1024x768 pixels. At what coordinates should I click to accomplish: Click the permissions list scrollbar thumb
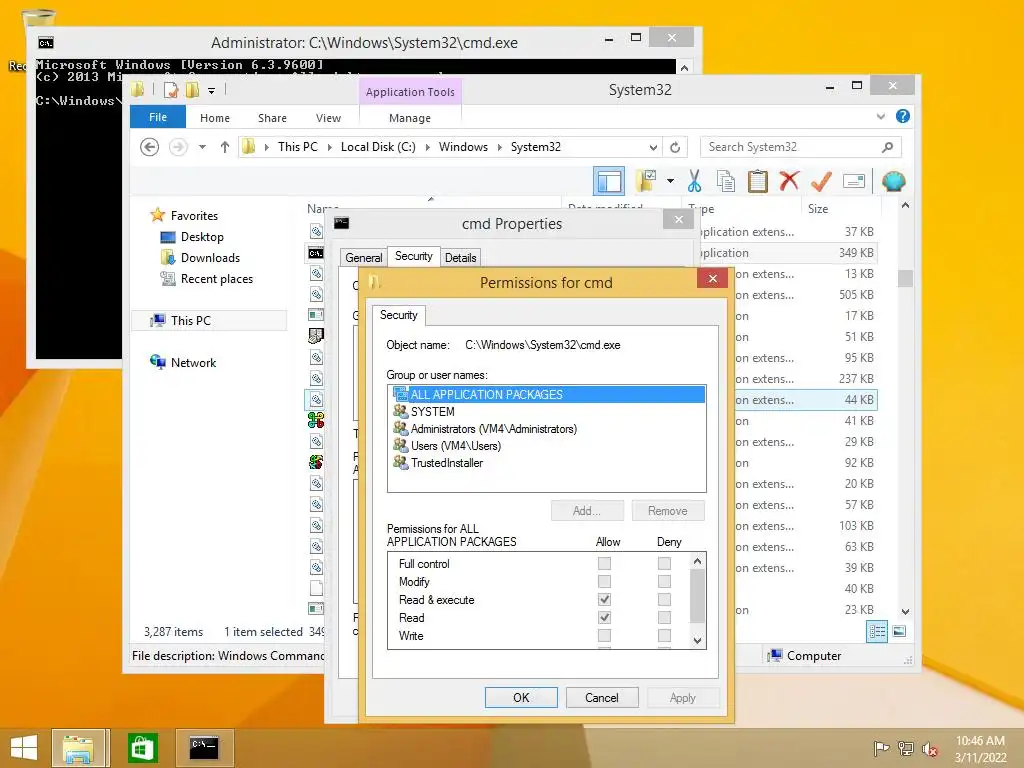697,596
